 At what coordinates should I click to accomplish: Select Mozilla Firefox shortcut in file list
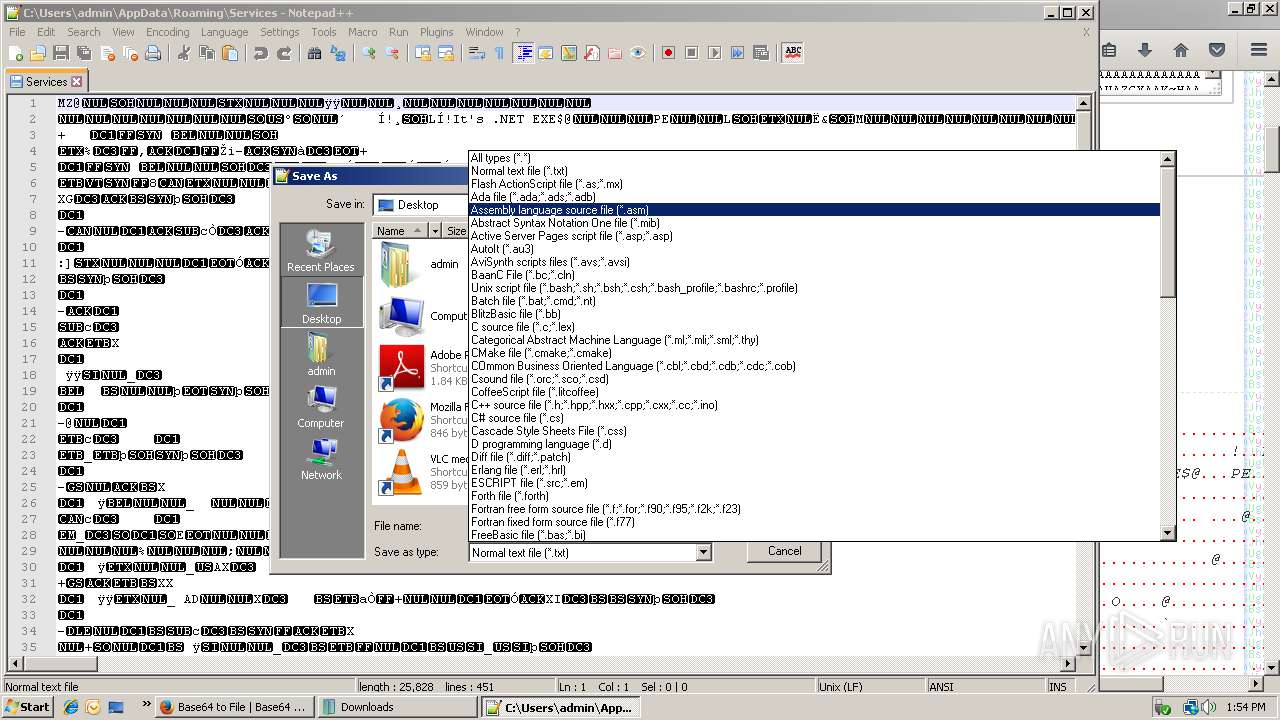422,420
